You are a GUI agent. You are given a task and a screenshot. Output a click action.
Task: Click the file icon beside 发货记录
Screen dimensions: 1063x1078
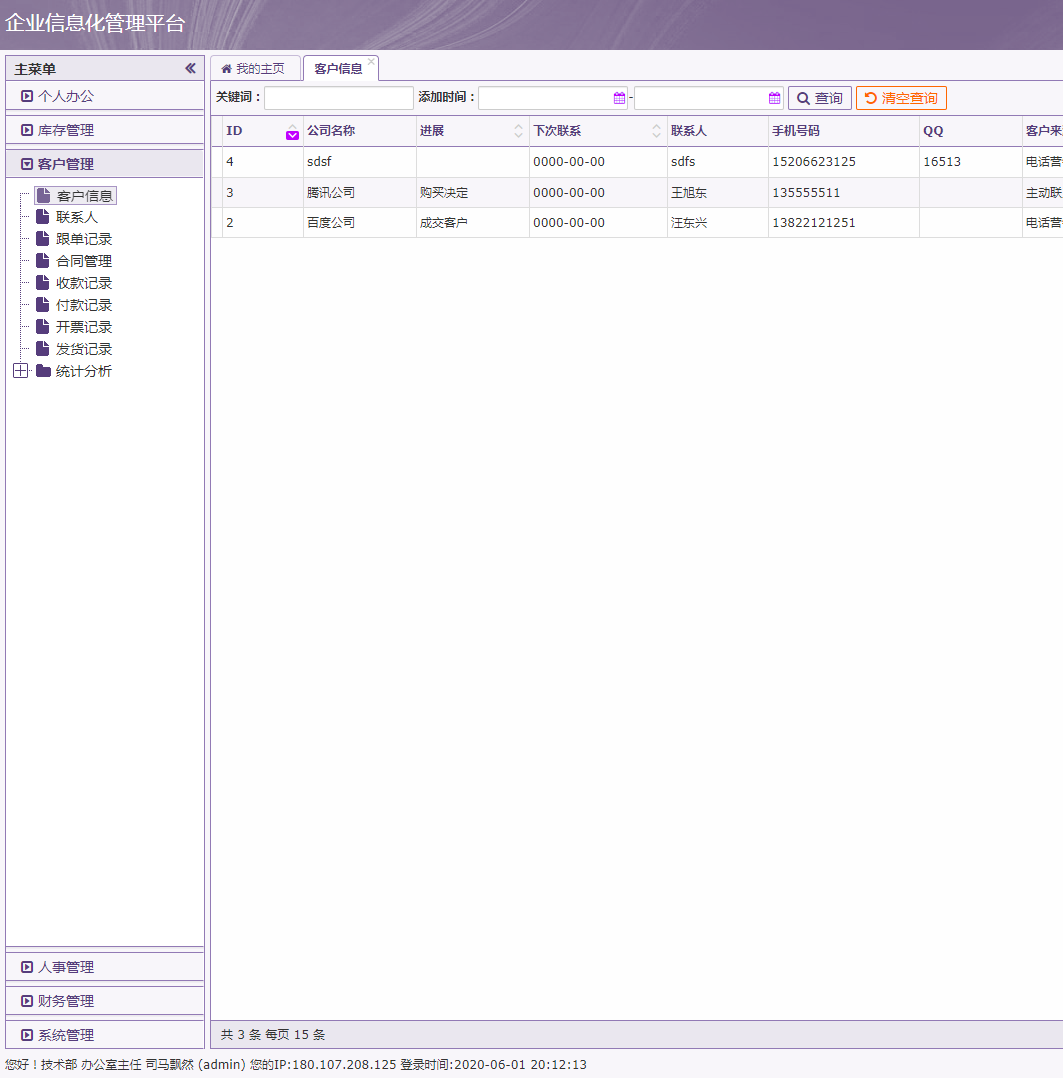coord(43,349)
